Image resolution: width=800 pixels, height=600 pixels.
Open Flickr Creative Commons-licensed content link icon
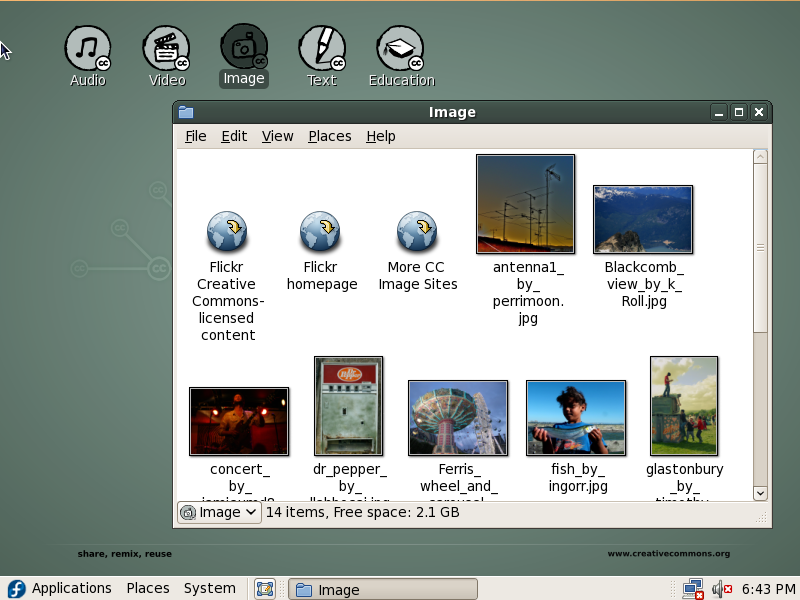(x=227, y=231)
